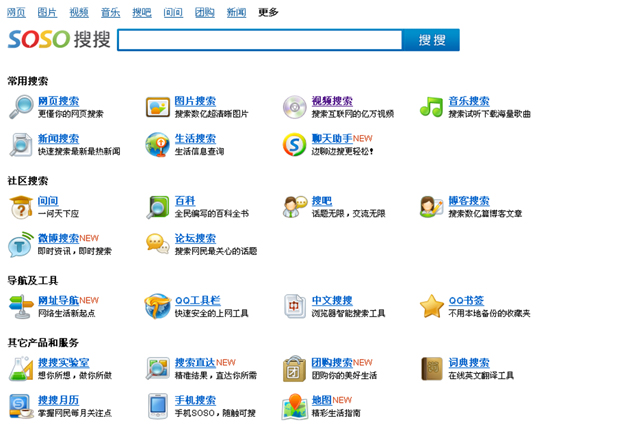Open the 问问 top tab

(173, 12)
